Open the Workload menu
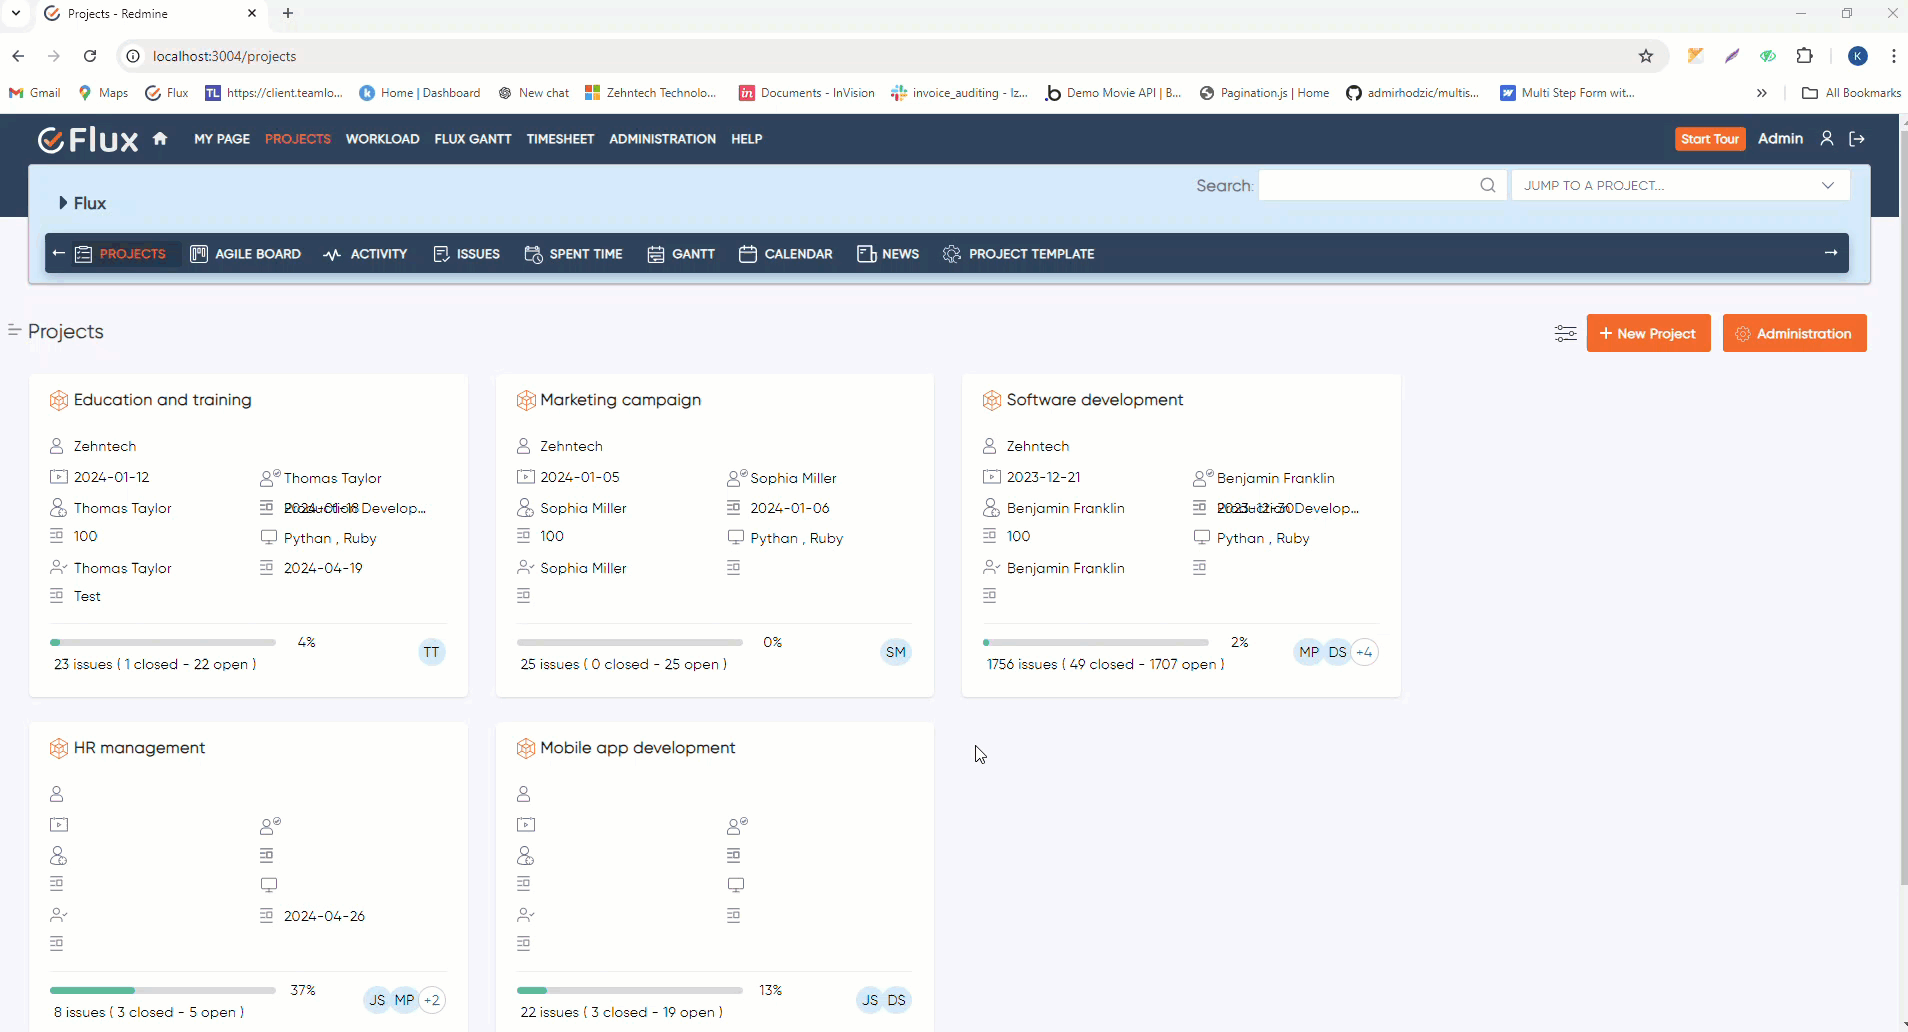 click(x=382, y=139)
